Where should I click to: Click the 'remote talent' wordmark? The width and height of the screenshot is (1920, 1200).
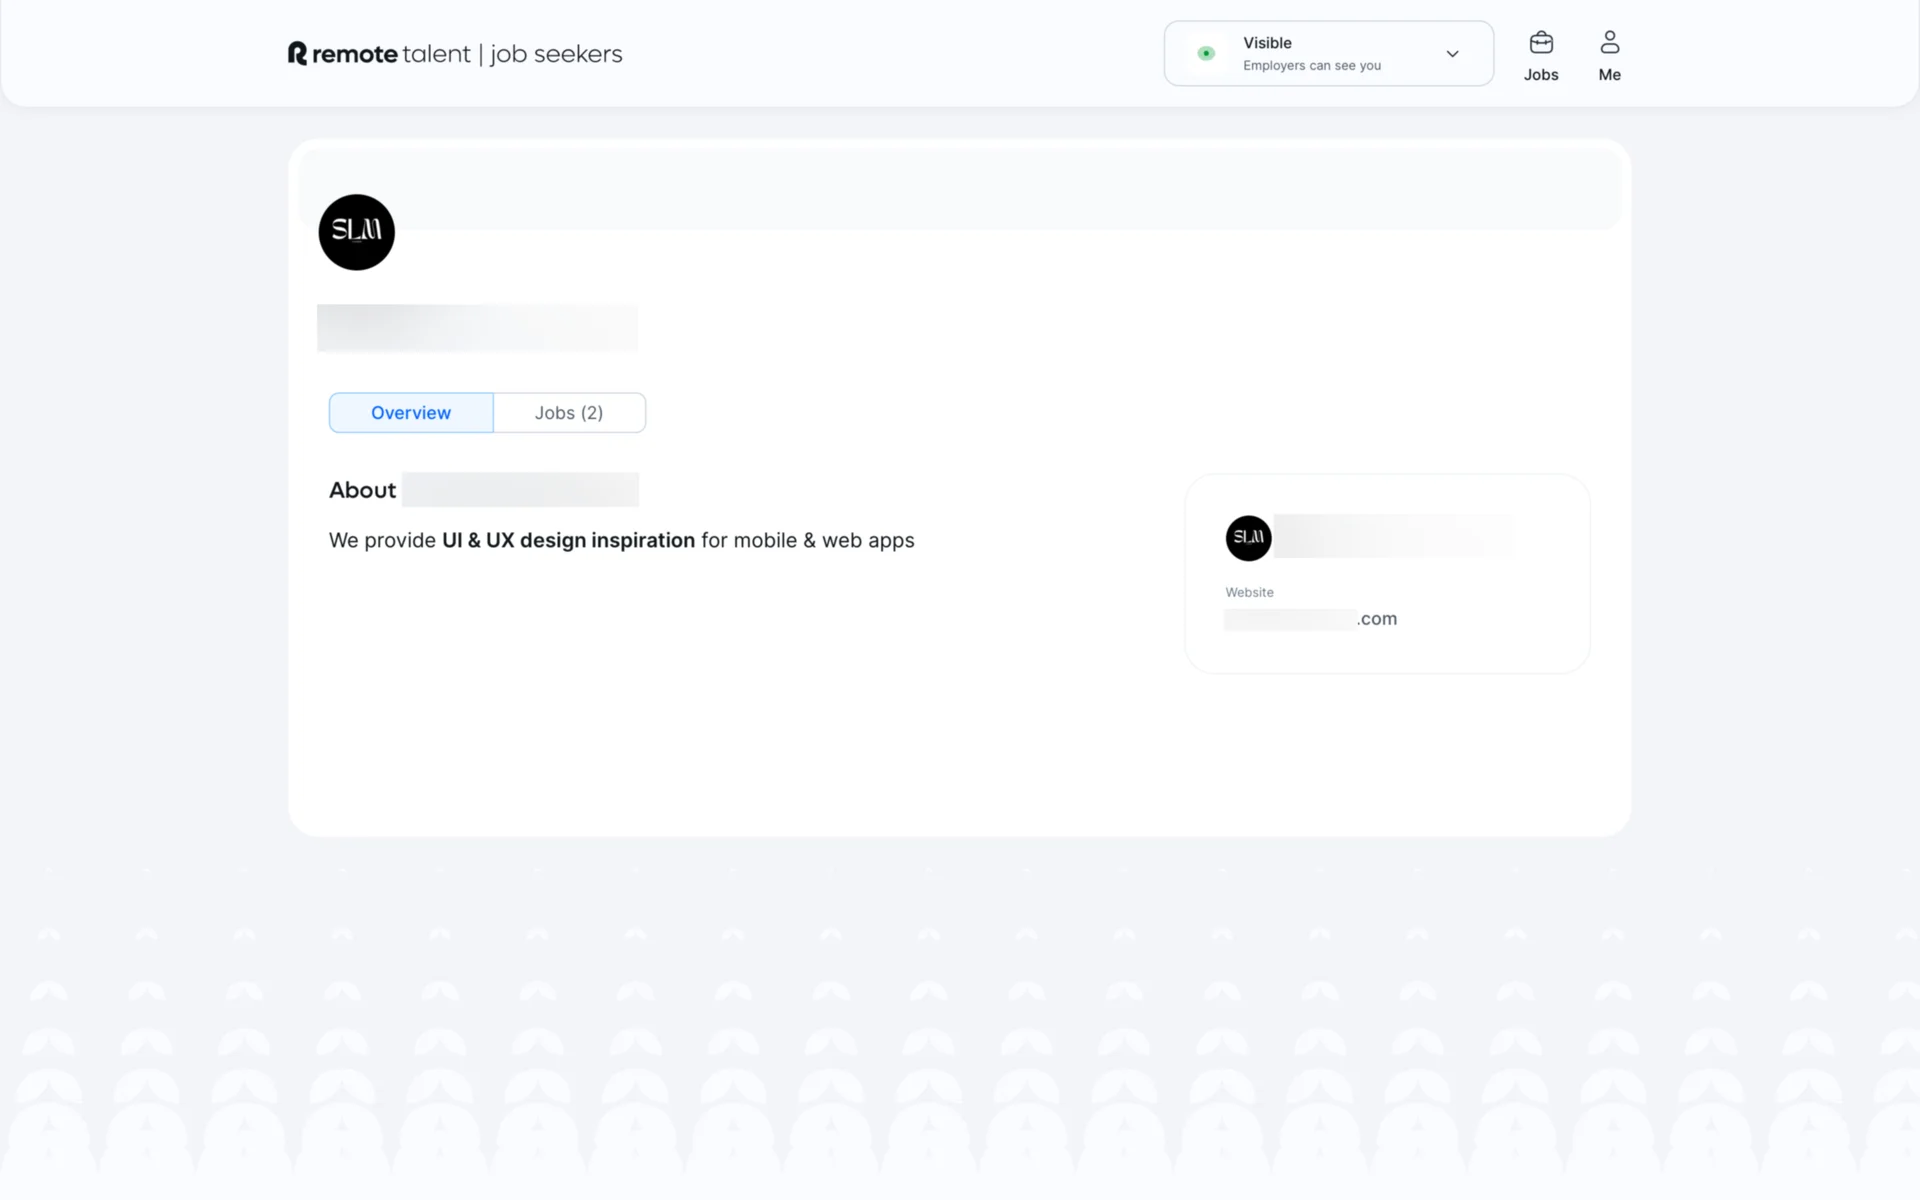(391, 54)
